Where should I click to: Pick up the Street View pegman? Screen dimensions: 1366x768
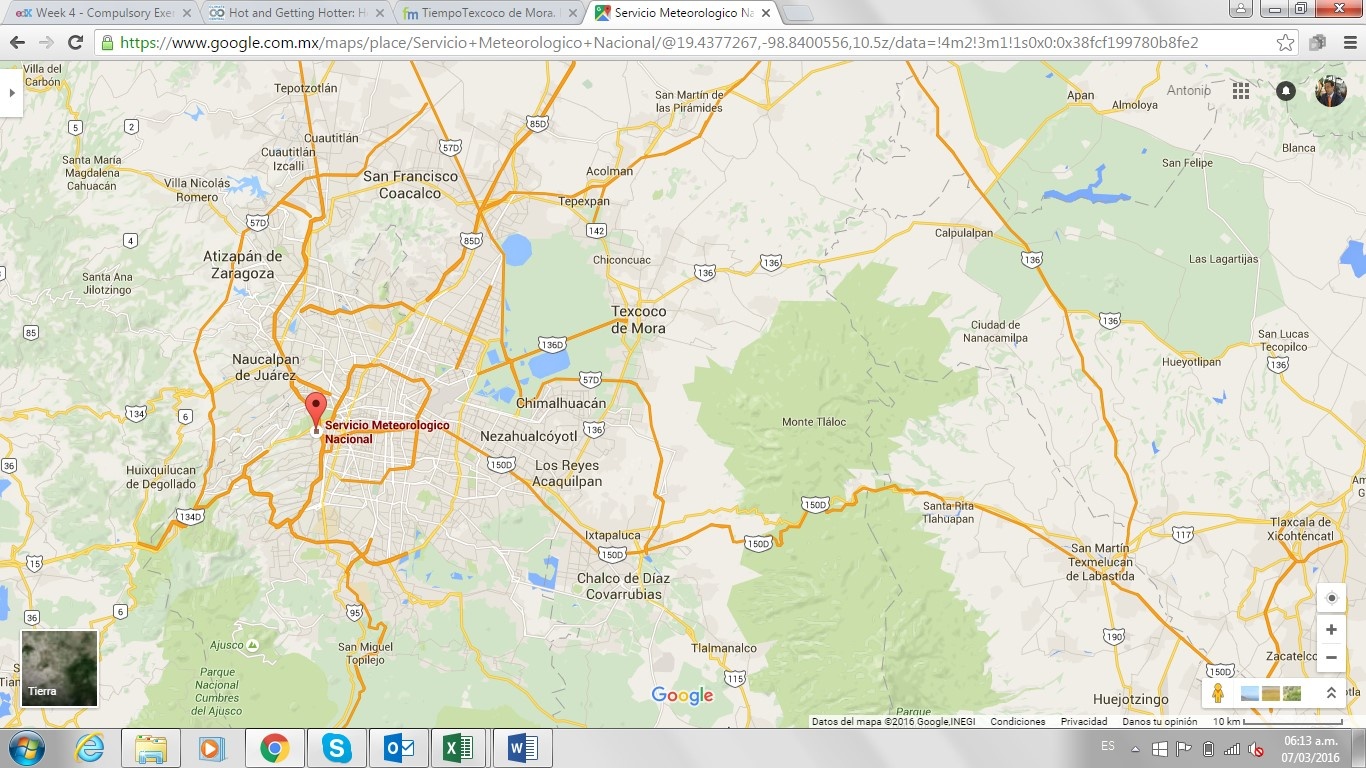coord(1217,693)
